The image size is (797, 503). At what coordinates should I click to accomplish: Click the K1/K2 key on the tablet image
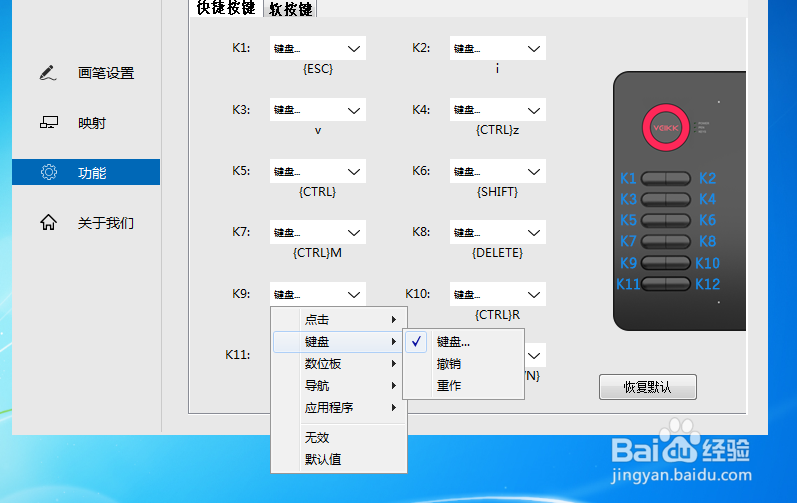point(665,178)
